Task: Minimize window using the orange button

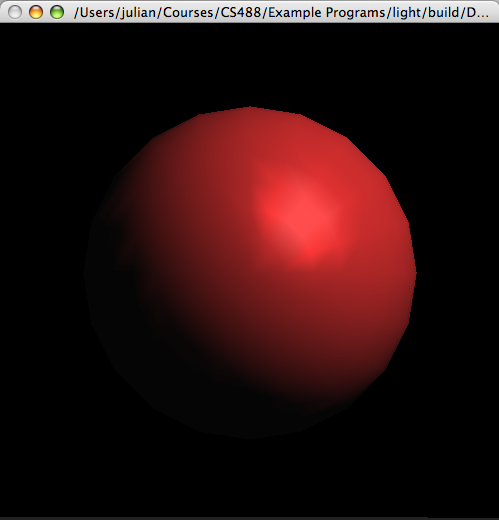Action: (36, 13)
